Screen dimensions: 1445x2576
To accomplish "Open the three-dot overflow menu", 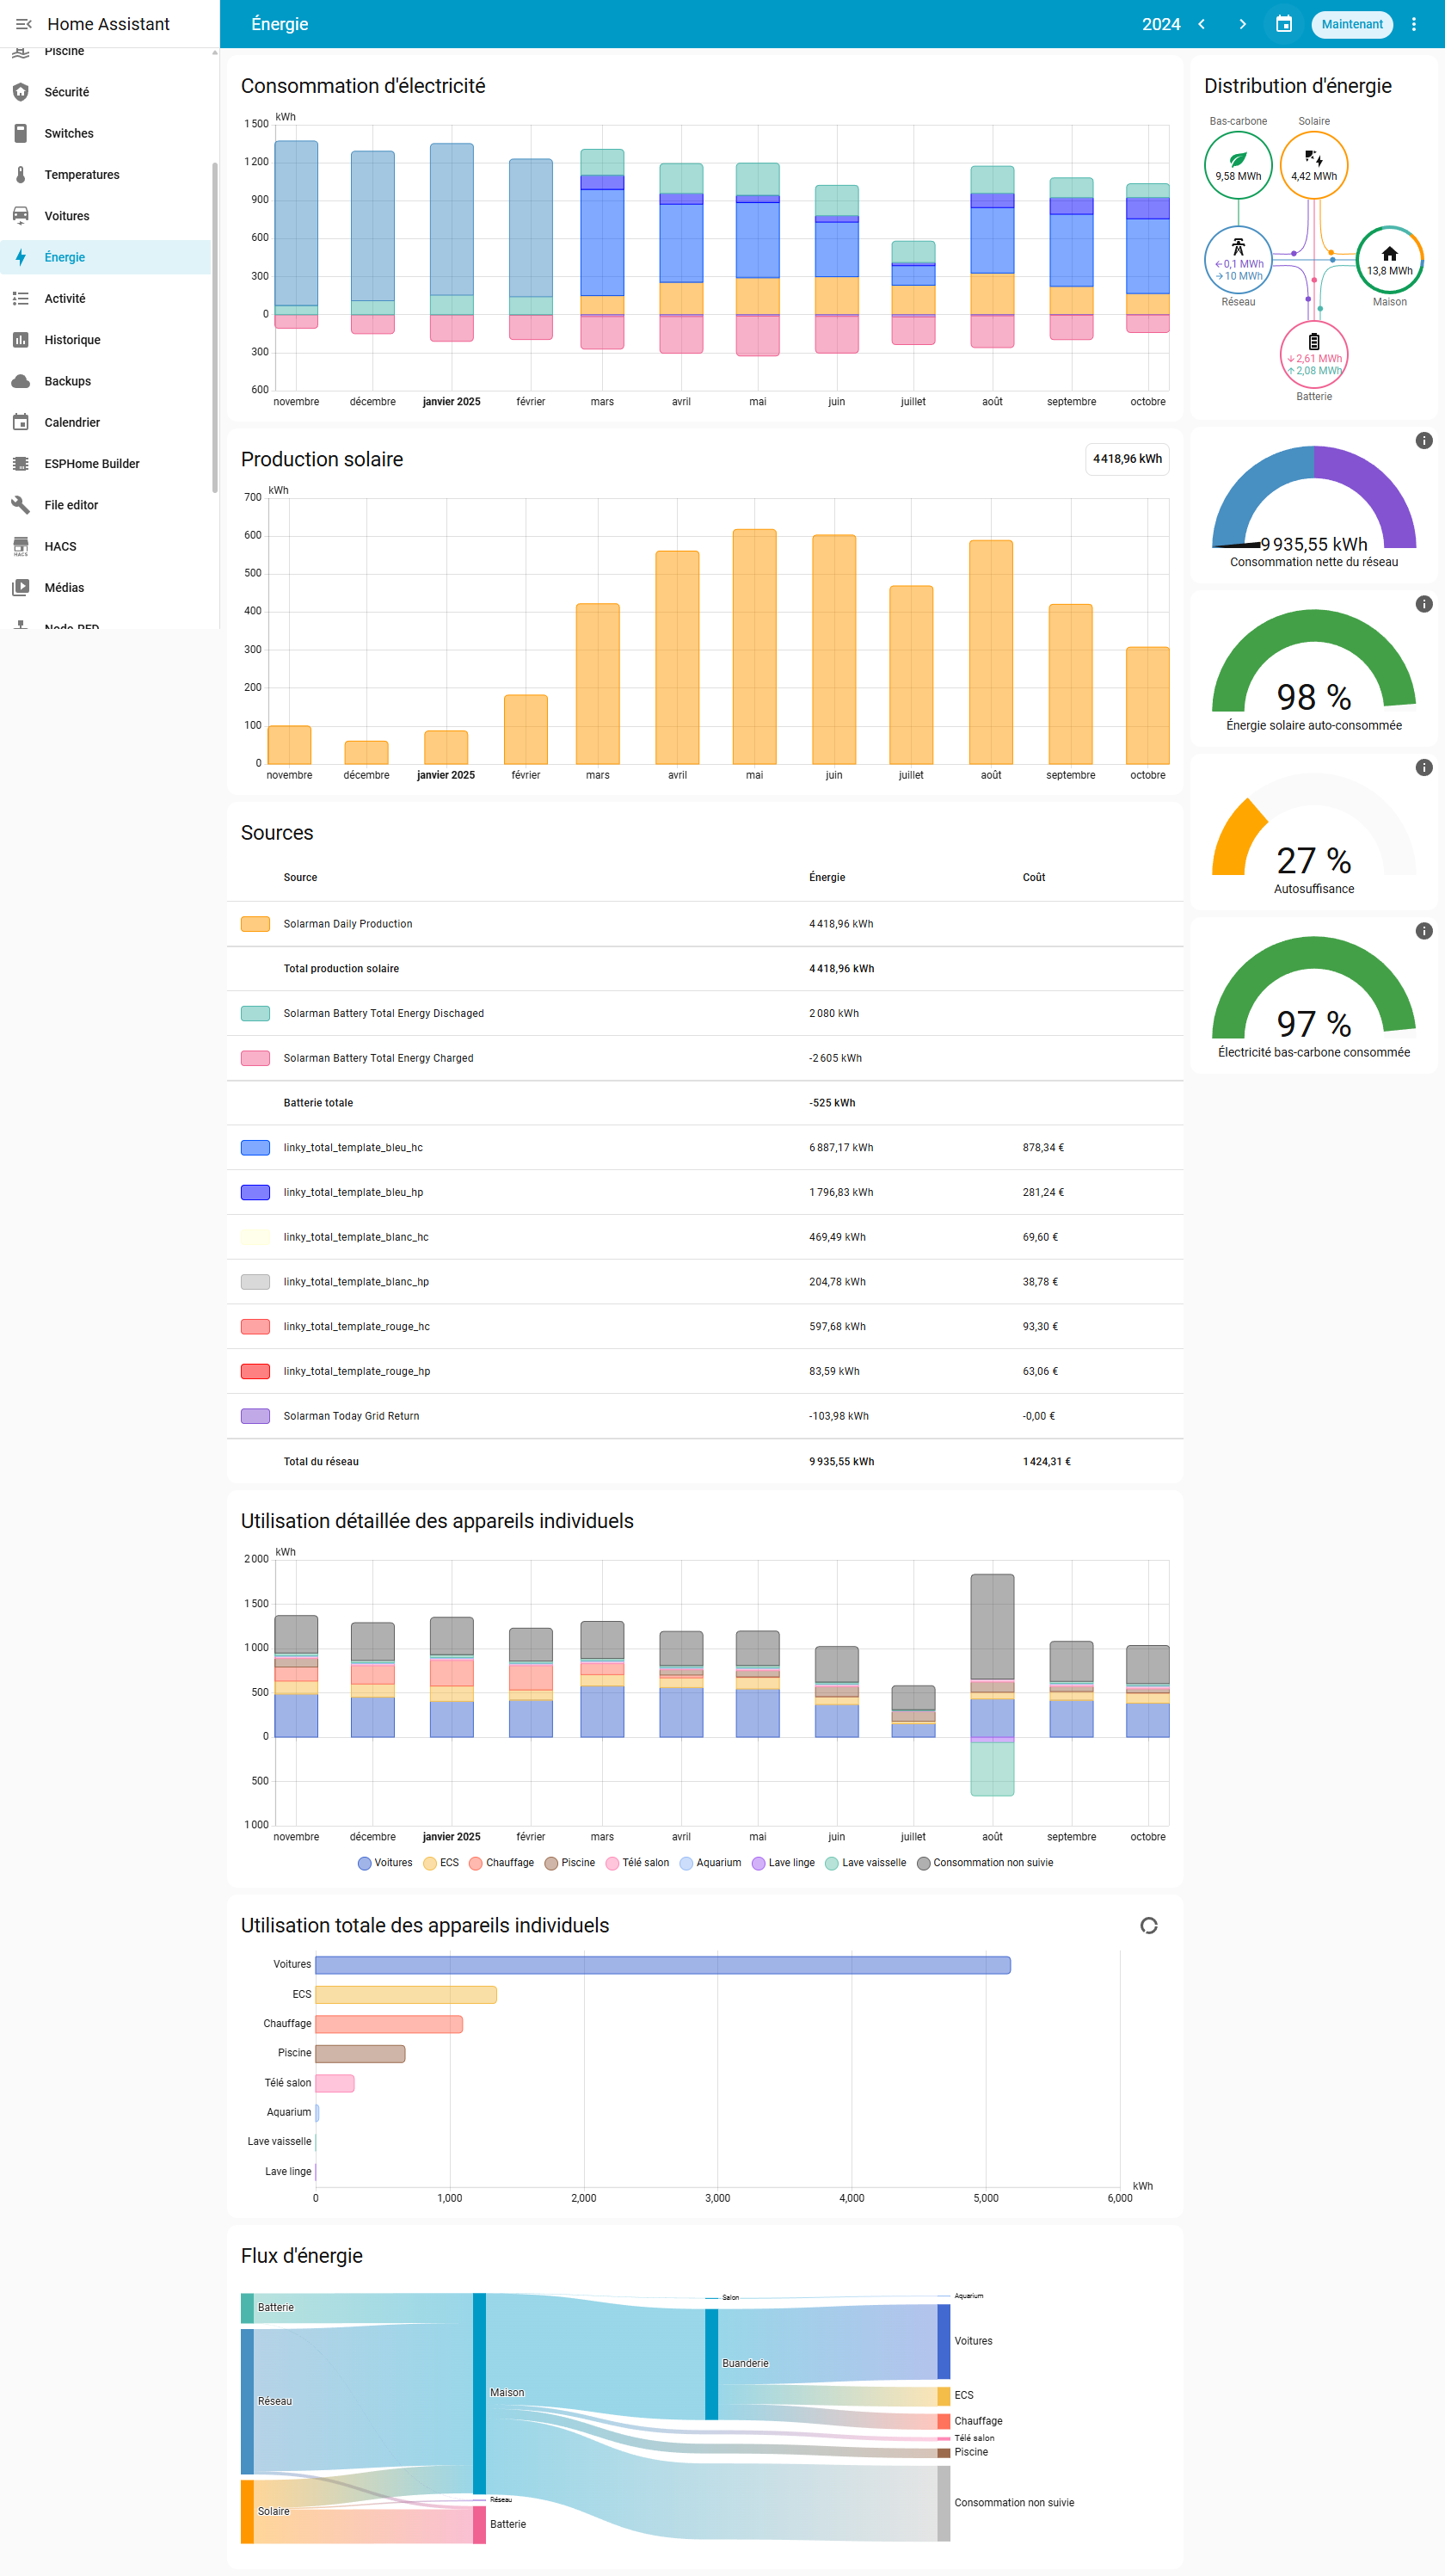I will coord(1413,24).
